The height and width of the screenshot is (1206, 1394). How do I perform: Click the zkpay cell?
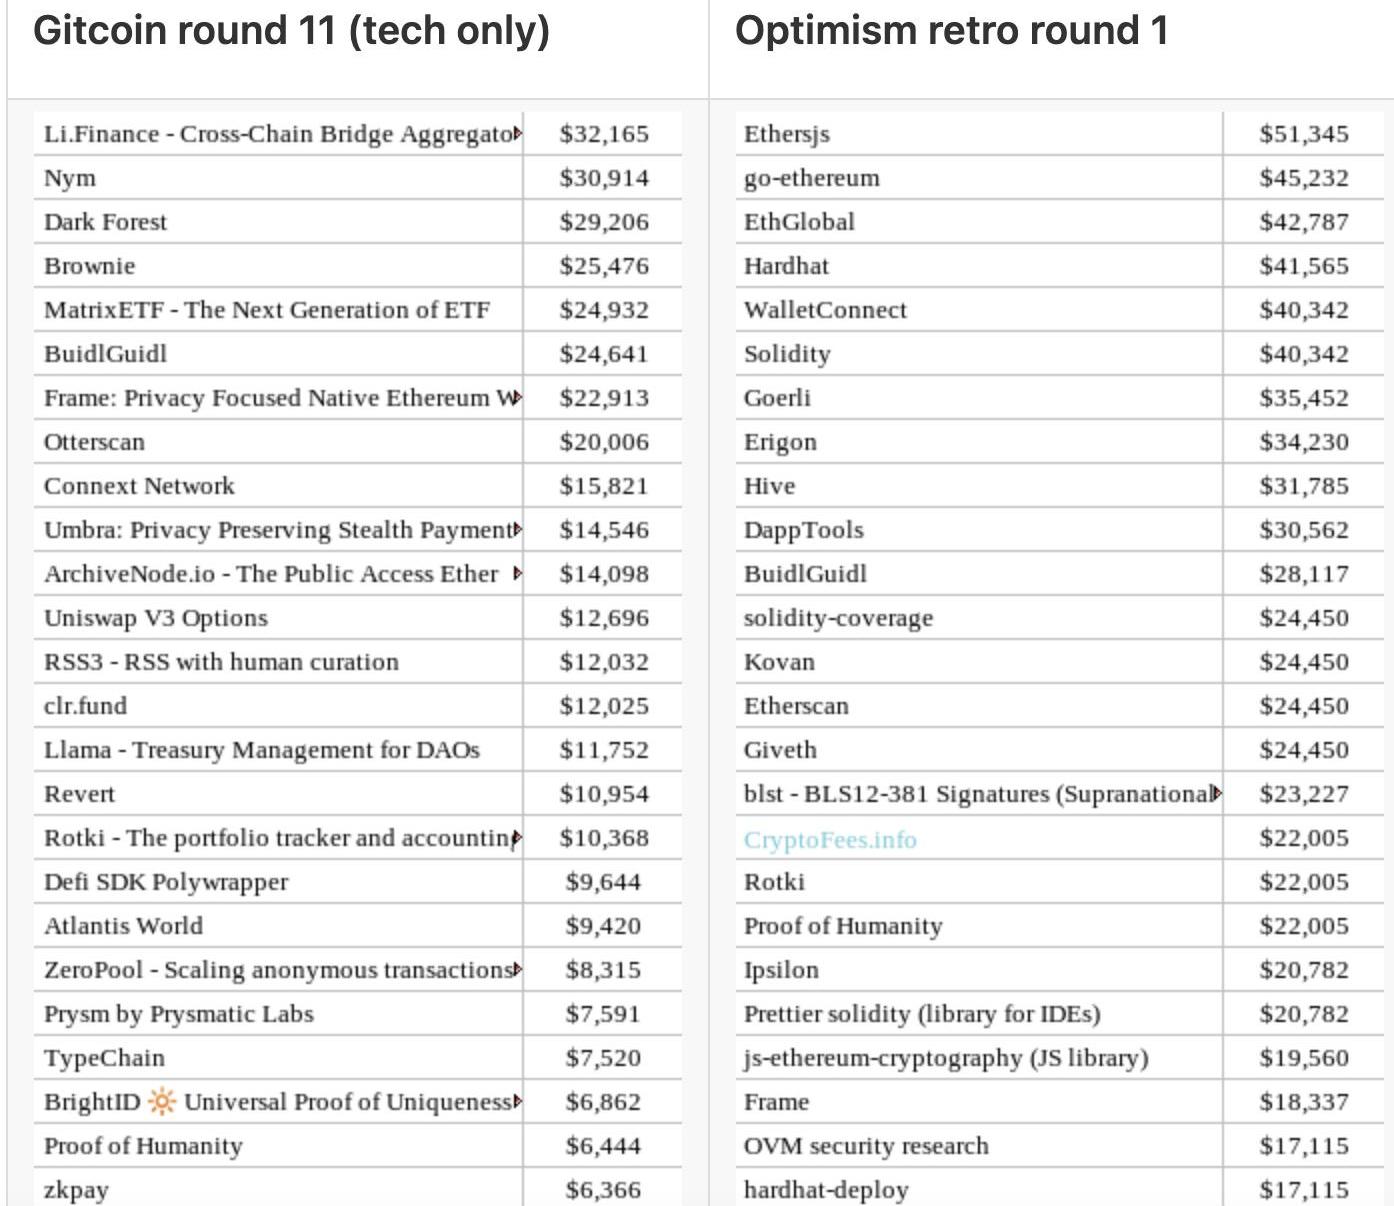tap(76, 1189)
